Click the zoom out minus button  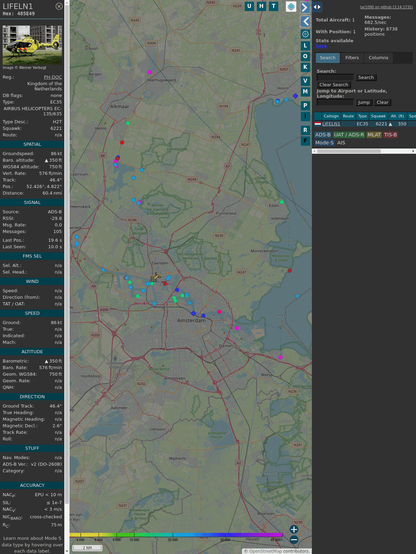[294, 540]
